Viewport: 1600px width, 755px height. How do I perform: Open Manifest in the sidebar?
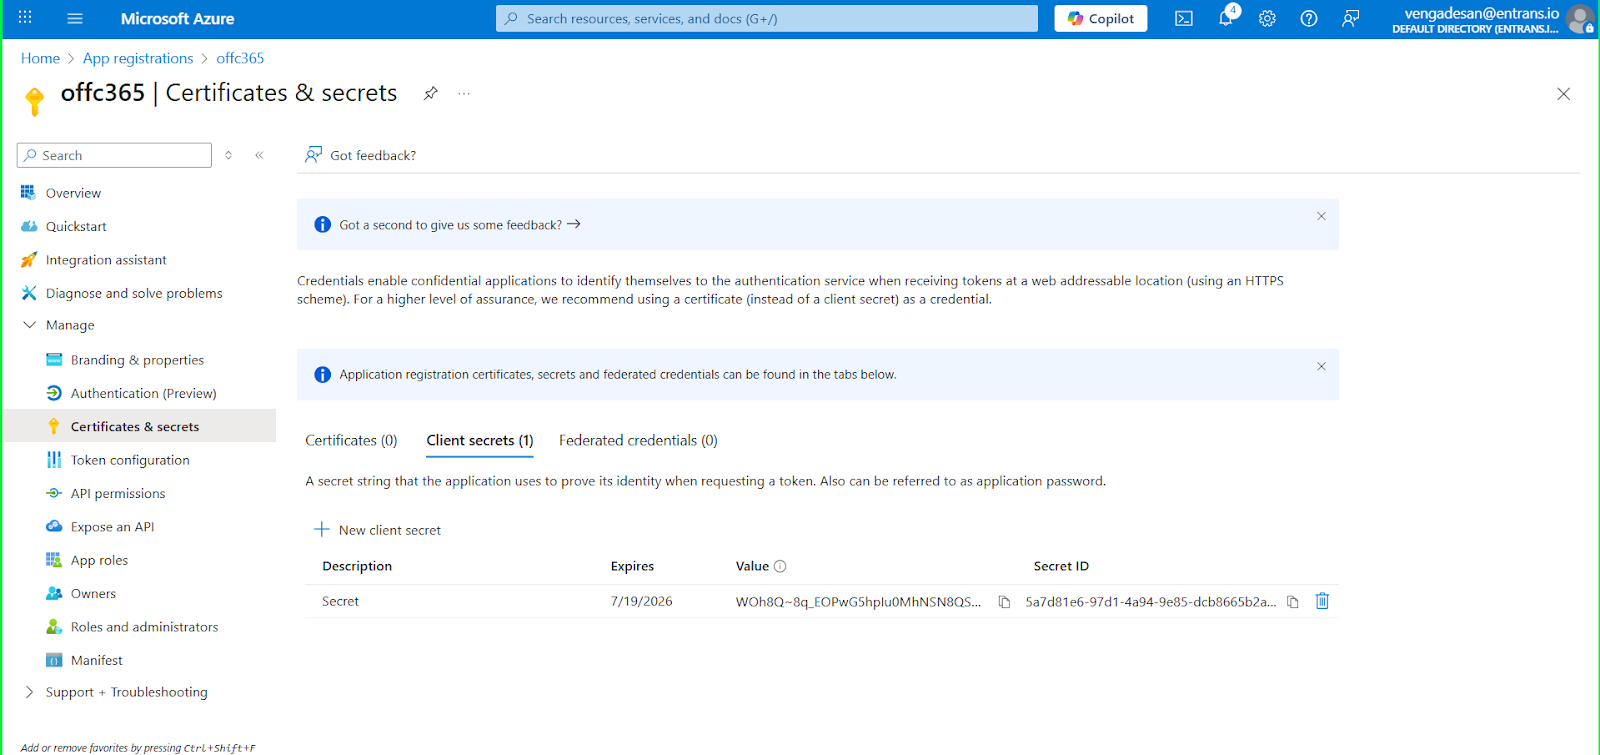96,660
